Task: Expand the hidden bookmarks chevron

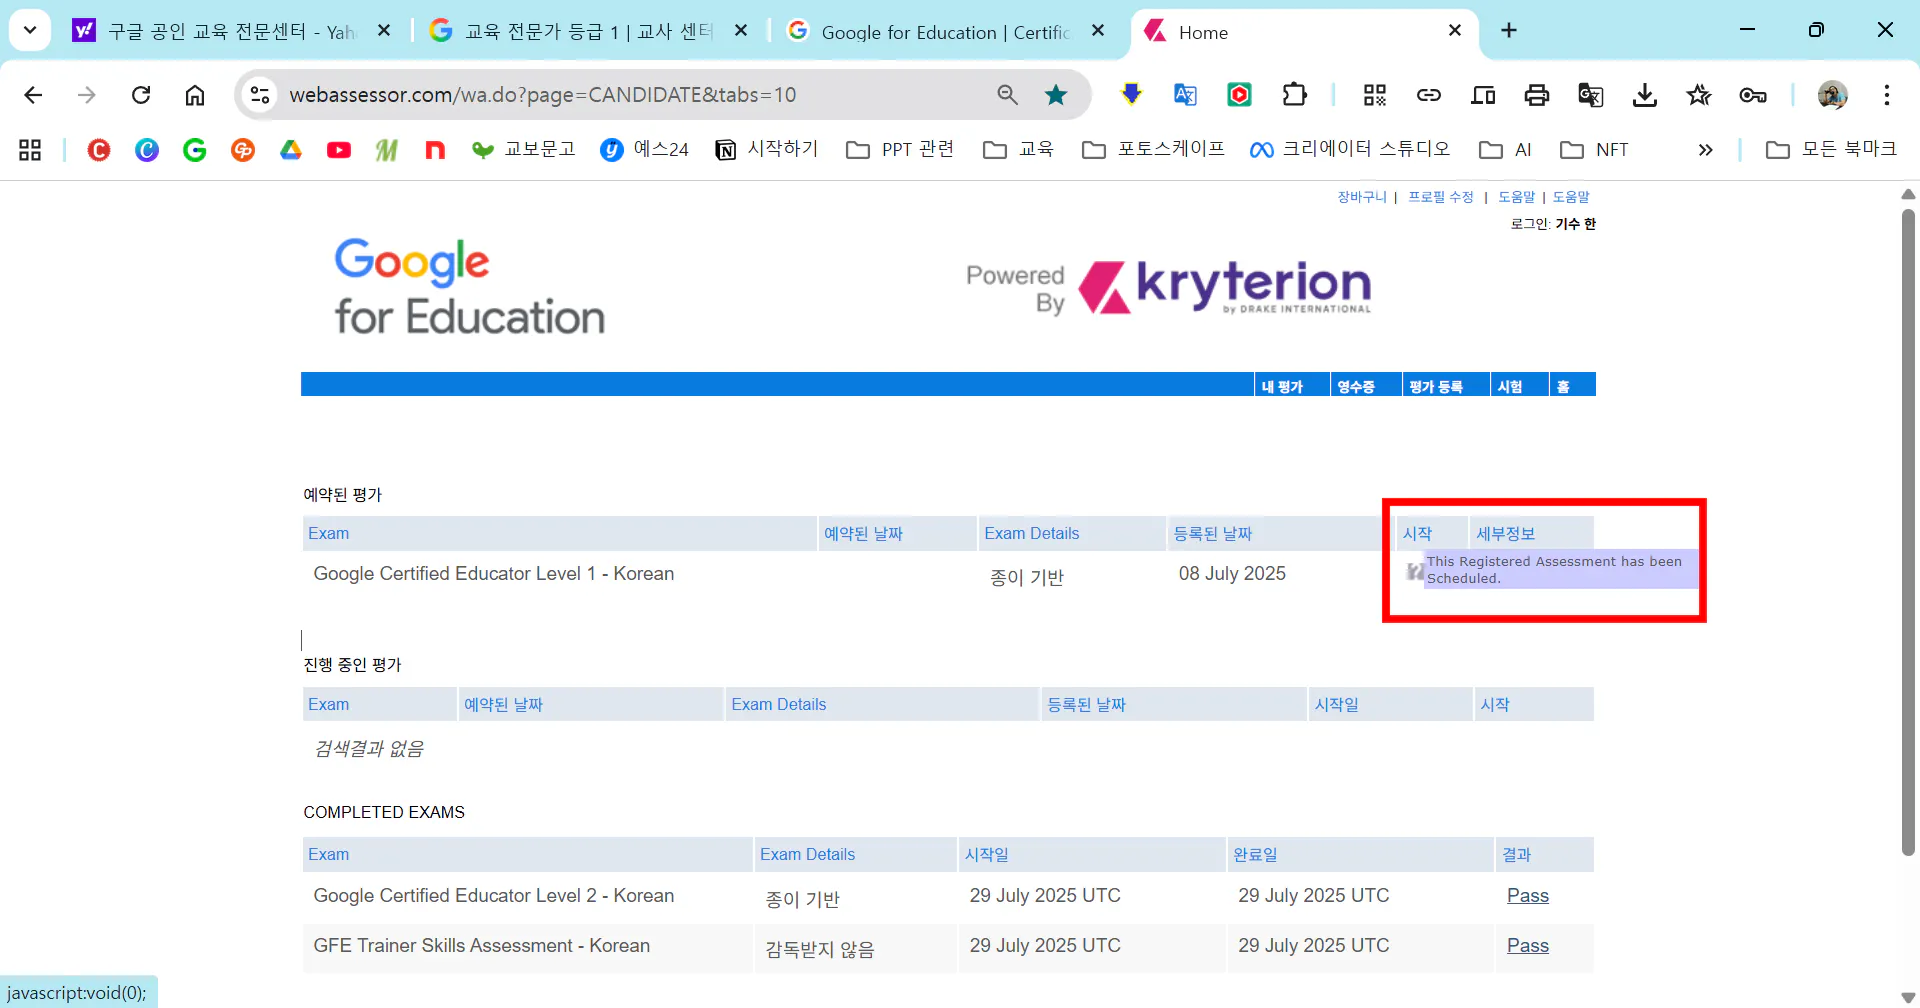Action: point(1705,150)
